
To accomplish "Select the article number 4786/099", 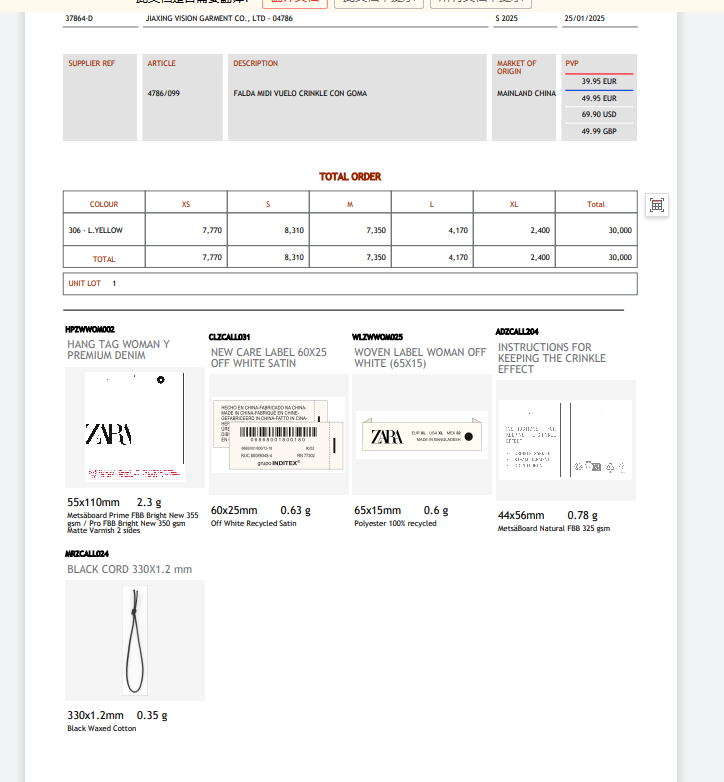I will click(164, 93).
